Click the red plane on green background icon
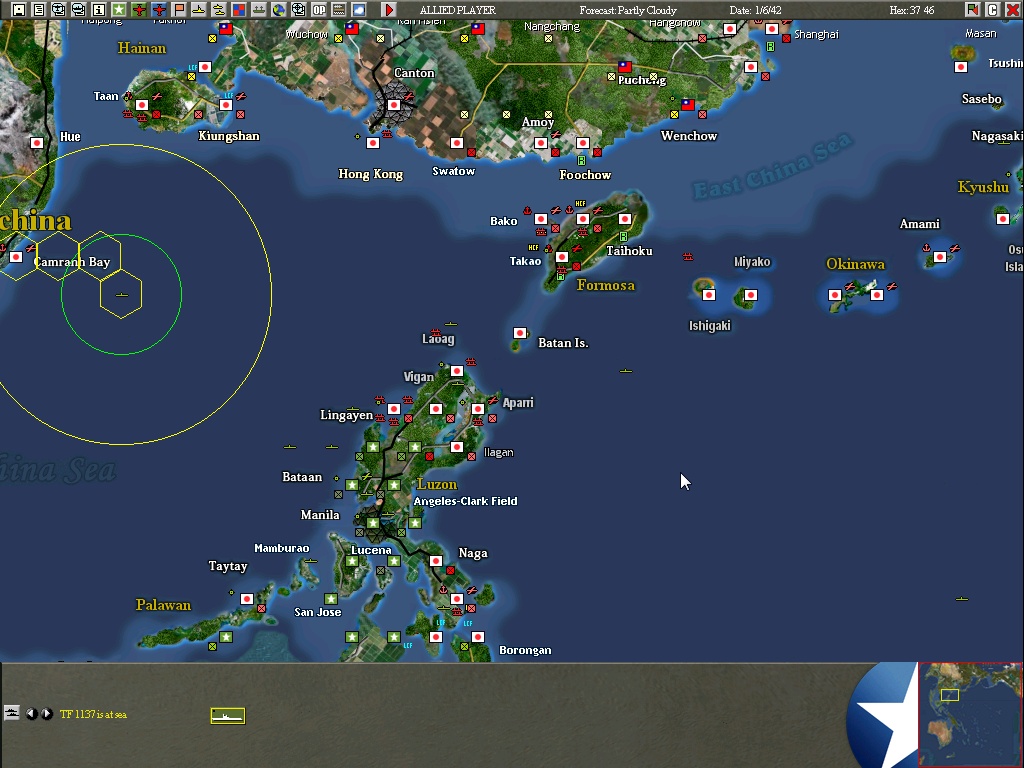This screenshot has width=1024, height=768. pyautogui.click(x=138, y=10)
